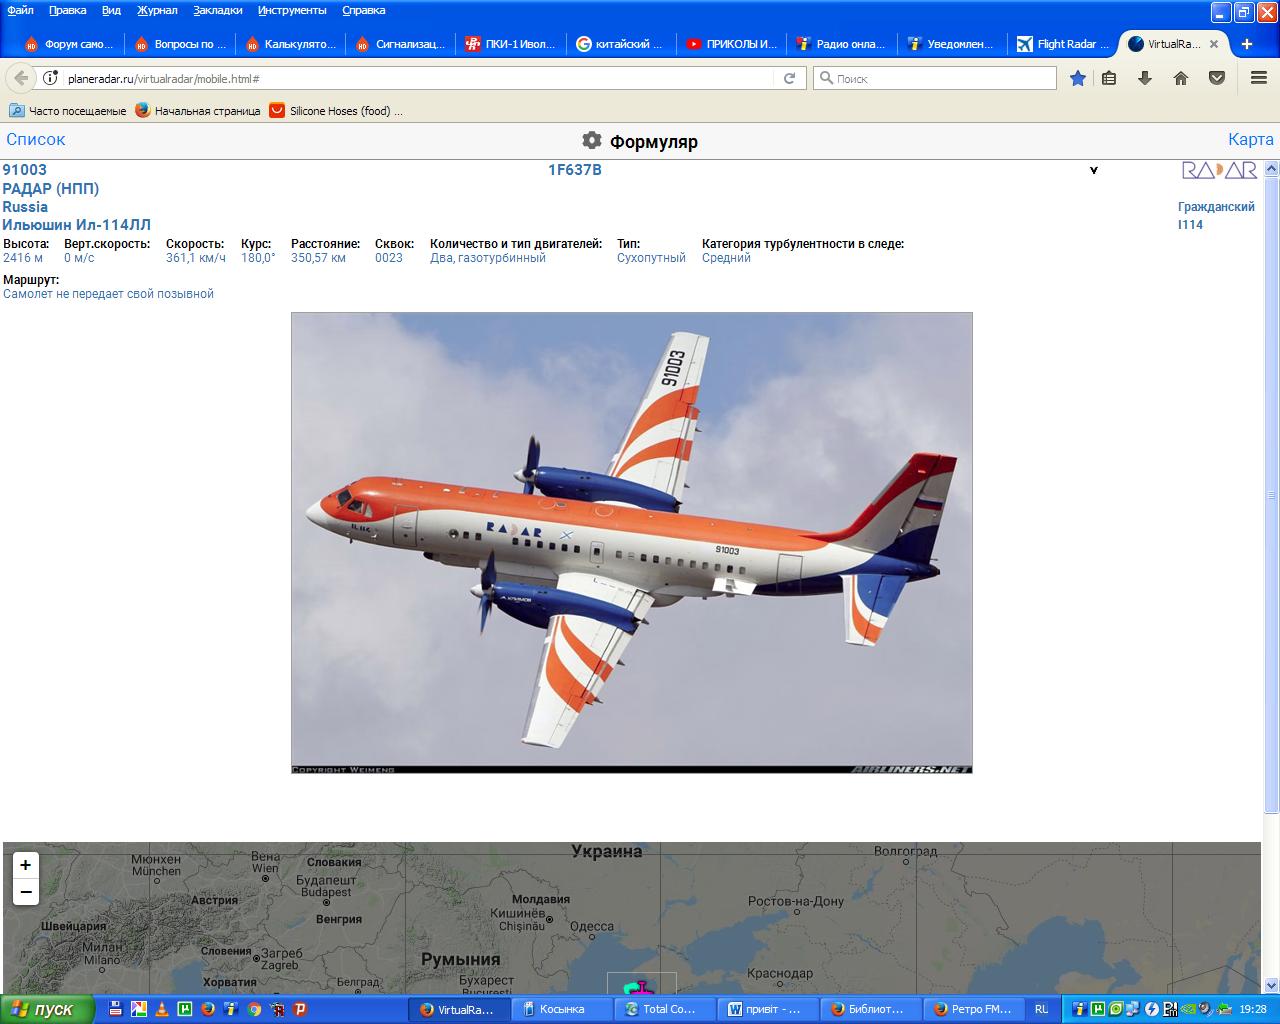Open the Firefox downloads arrow icon
1280x1024 pixels.
coord(1145,78)
